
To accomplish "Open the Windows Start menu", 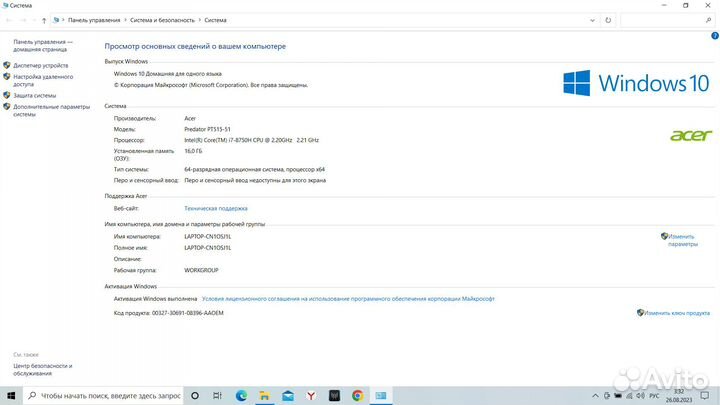I will pyautogui.click(x=11, y=395).
